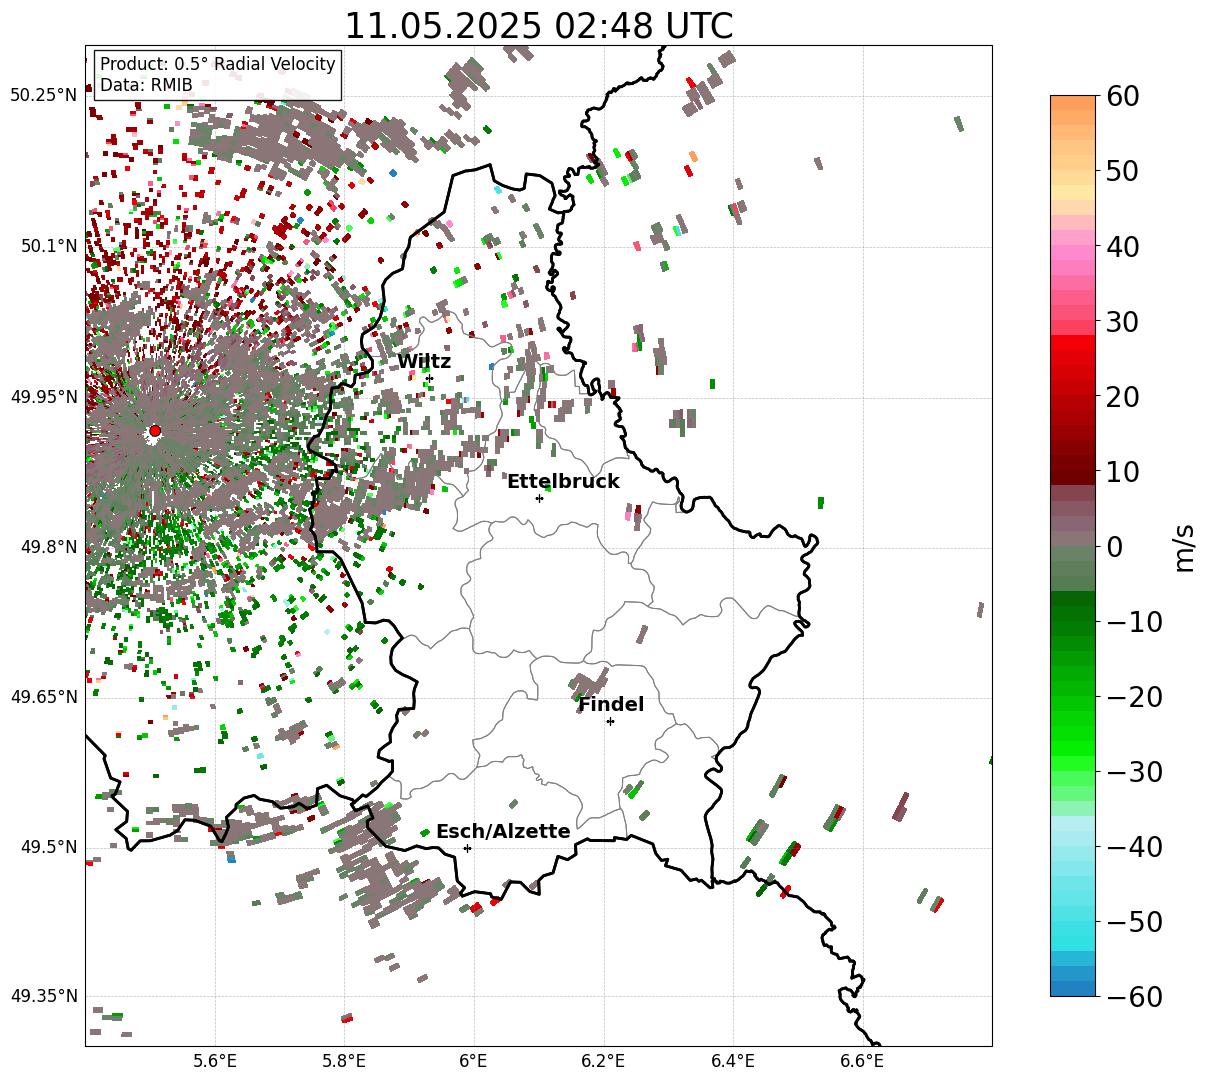Click the Findel station cross marker

coord(610,721)
